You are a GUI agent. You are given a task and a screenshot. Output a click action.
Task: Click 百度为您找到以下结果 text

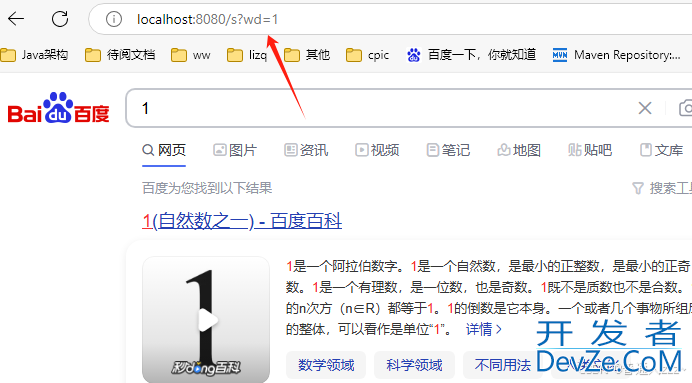point(207,188)
